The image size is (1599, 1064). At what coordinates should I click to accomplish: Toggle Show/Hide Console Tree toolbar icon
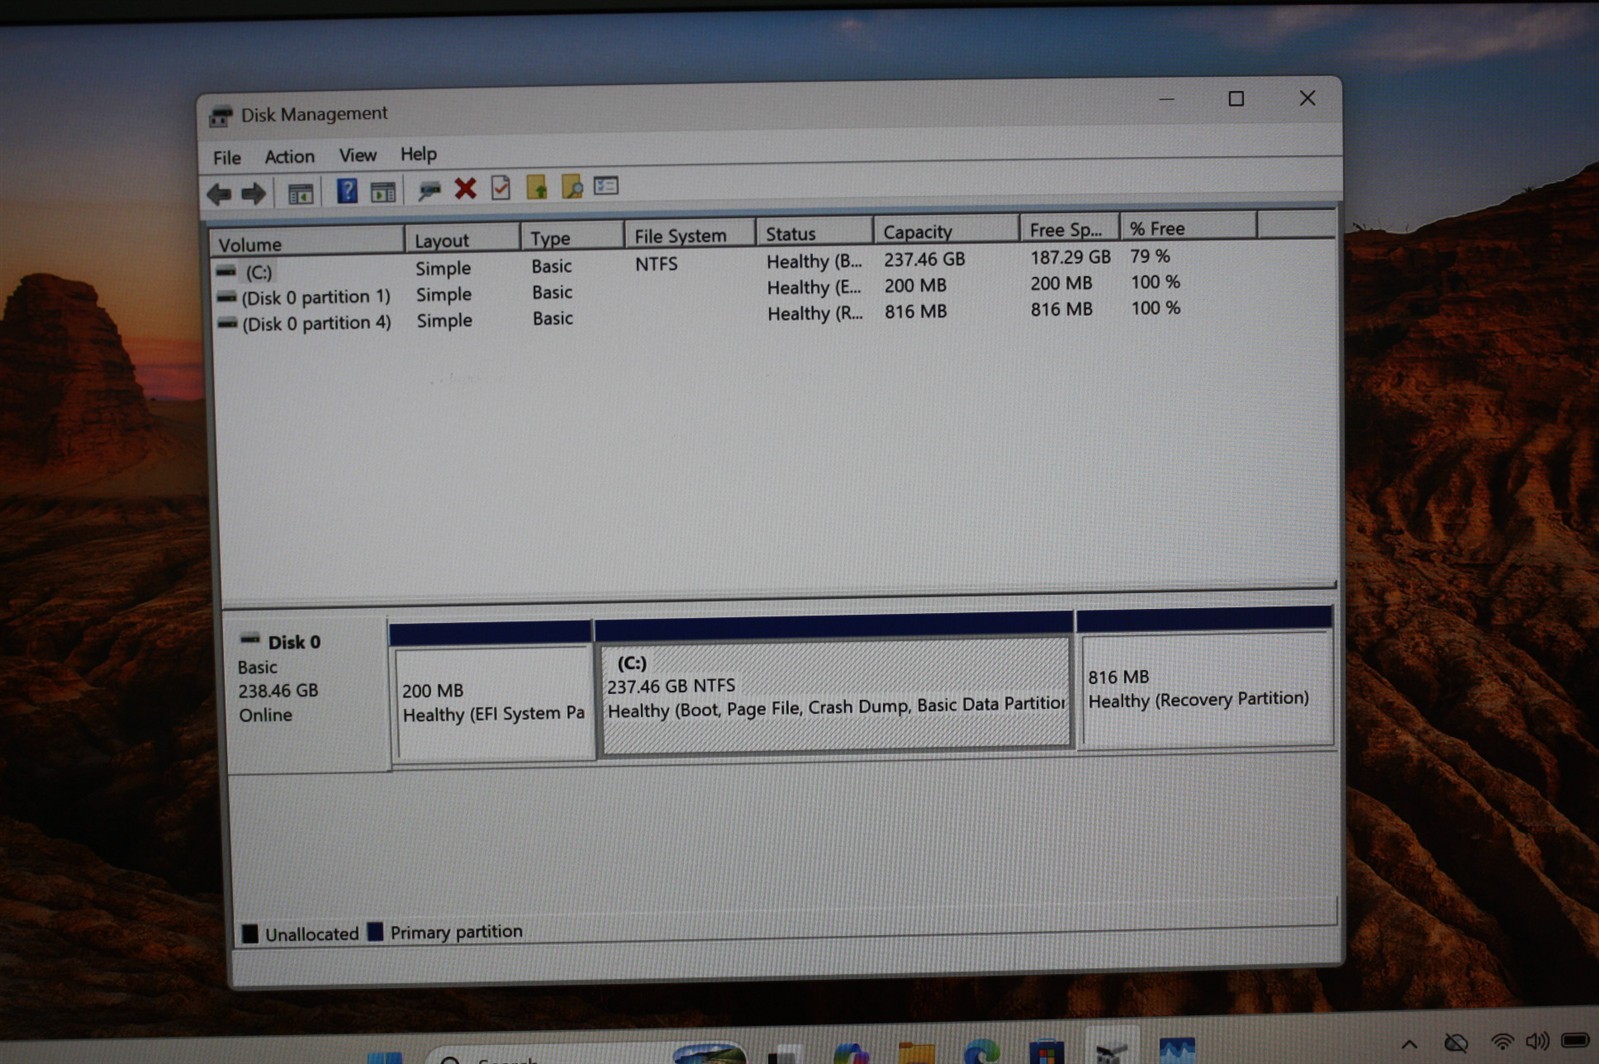click(x=300, y=193)
